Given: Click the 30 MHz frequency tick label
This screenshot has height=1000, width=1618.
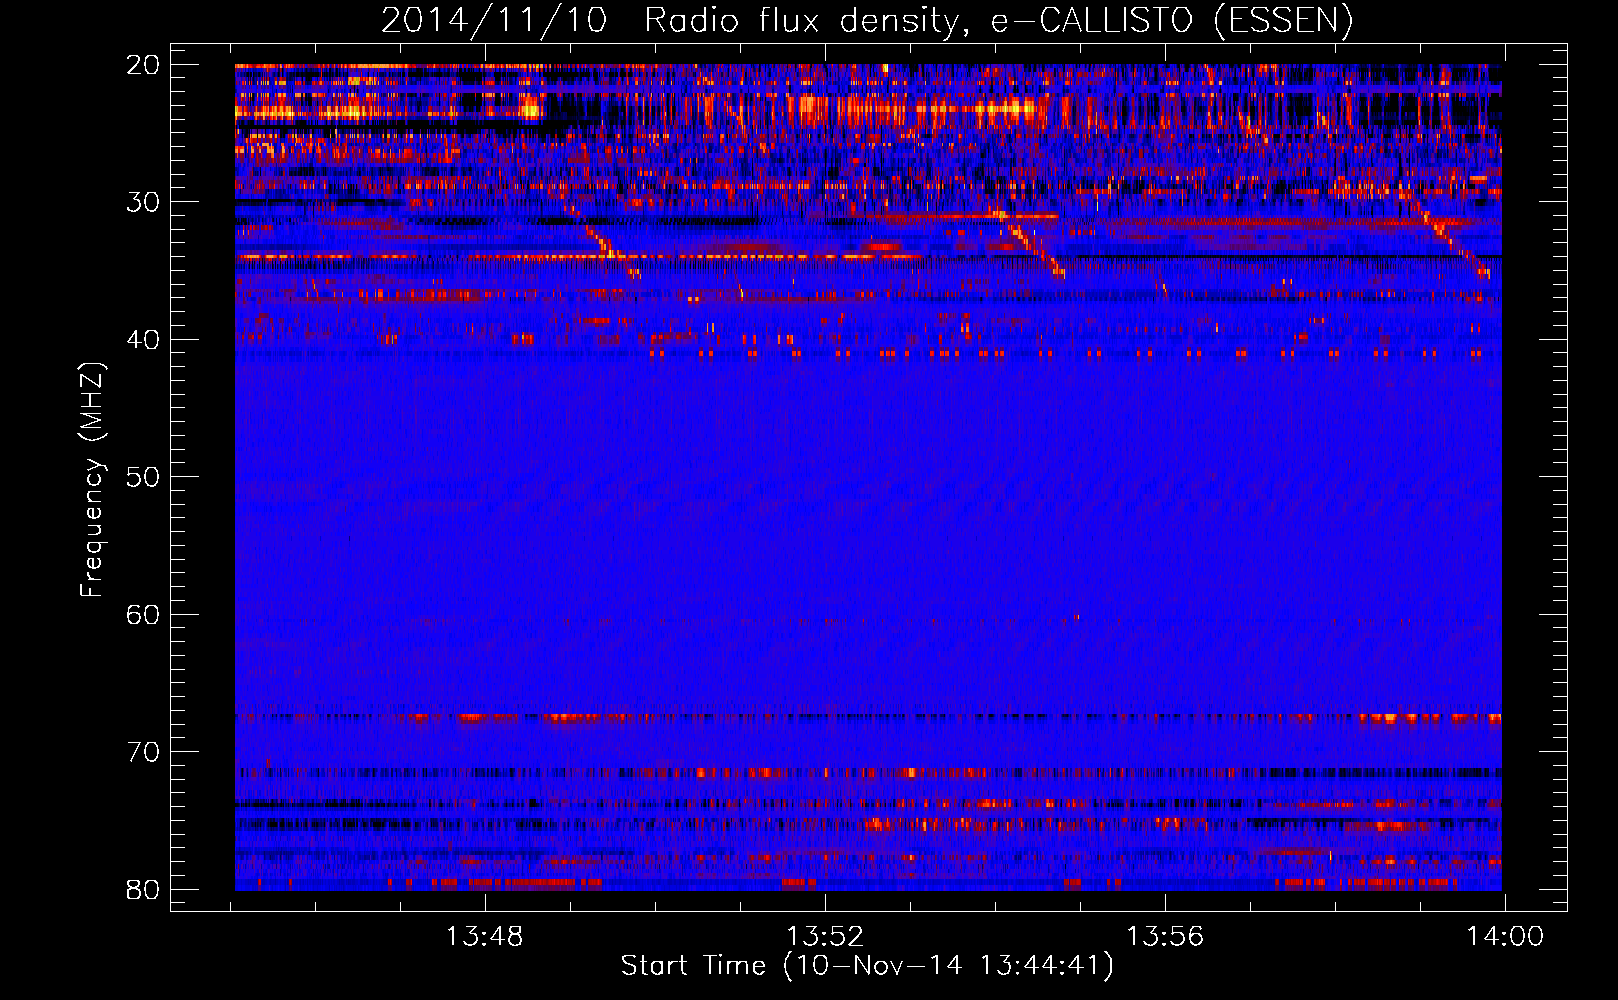Looking at the screenshot, I should tap(143, 202).
